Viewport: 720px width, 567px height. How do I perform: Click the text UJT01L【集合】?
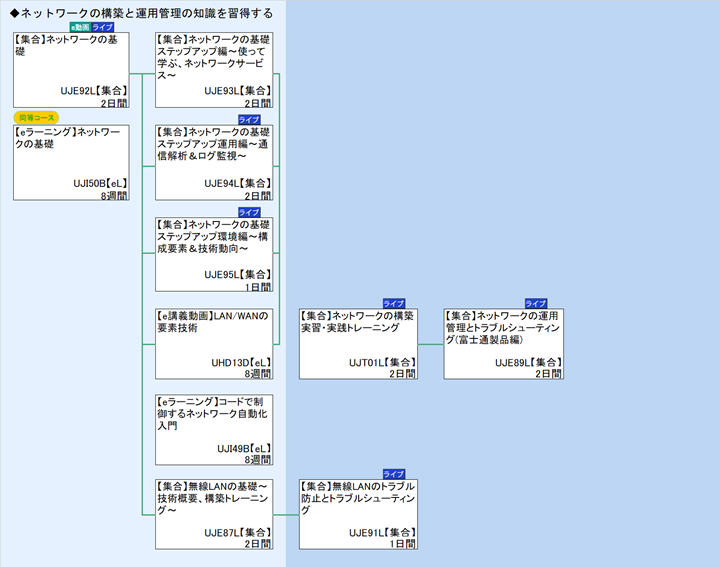[x=382, y=363]
